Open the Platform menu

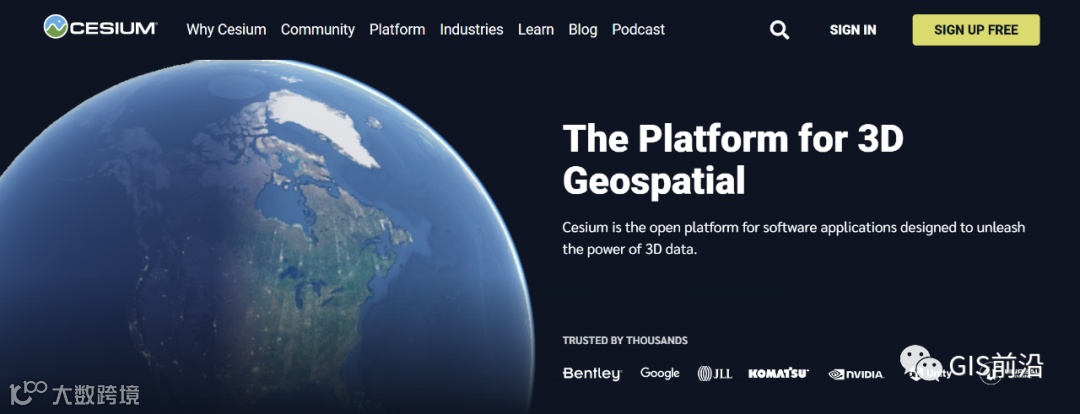tap(397, 30)
